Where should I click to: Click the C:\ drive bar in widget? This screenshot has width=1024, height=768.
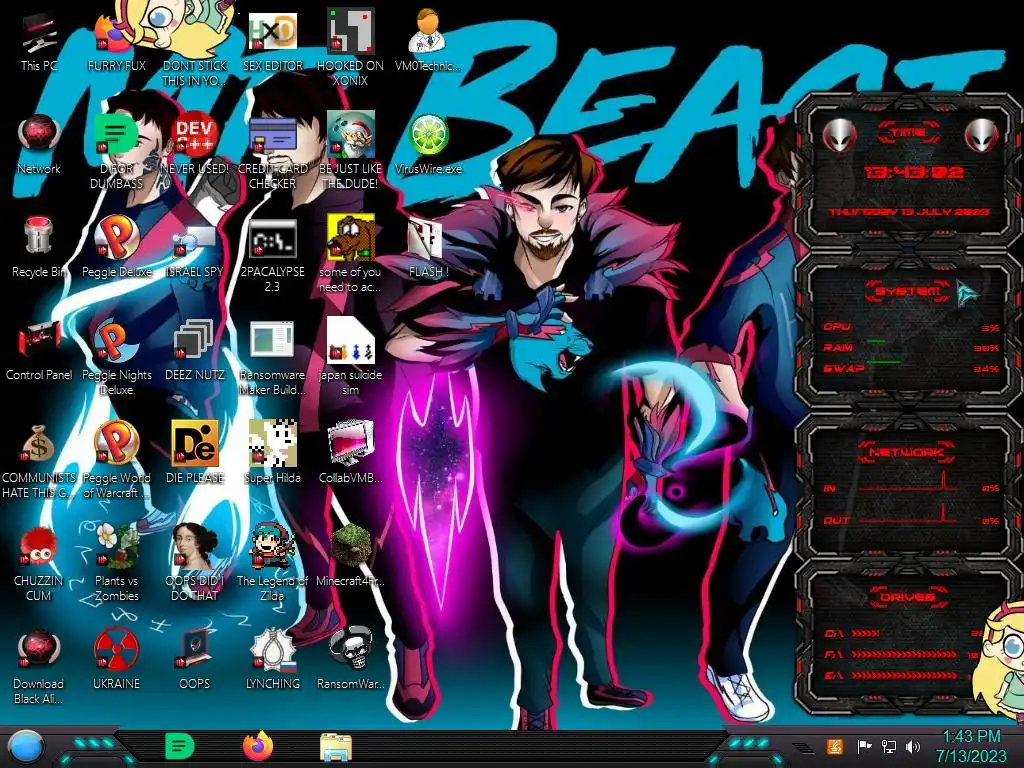point(865,633)
